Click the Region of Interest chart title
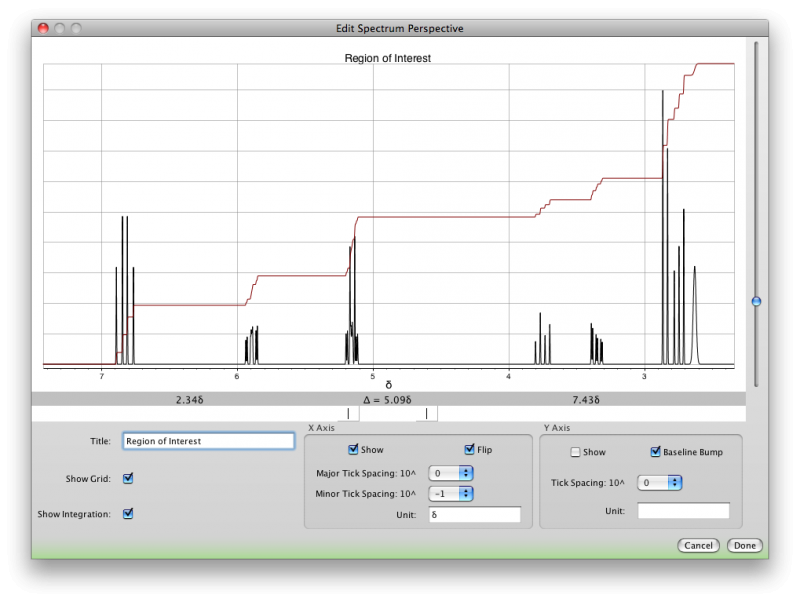 [x=388, y=58]
